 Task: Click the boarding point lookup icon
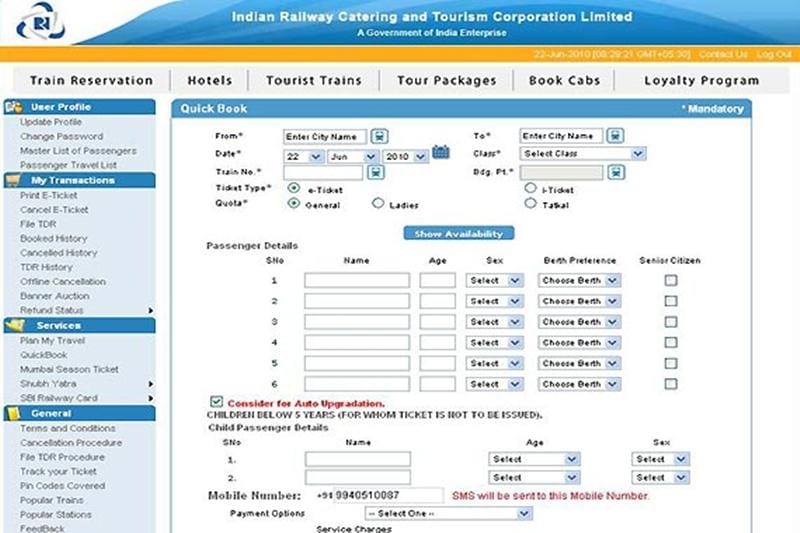pyautogui.click(x=616, y=172)
